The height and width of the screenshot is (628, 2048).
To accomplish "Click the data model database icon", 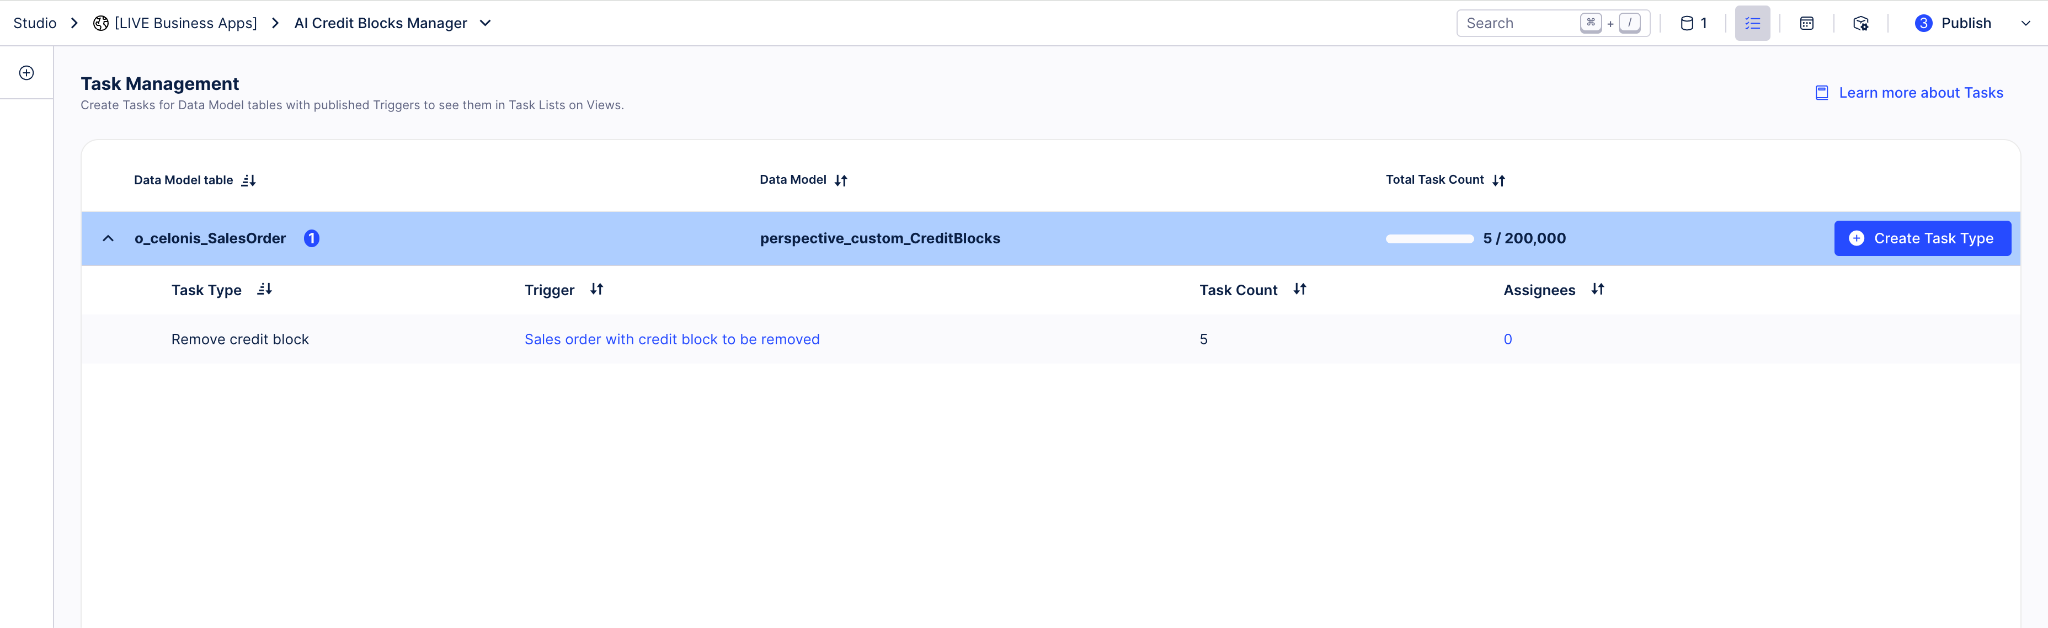I will [x=1687, y=23].
